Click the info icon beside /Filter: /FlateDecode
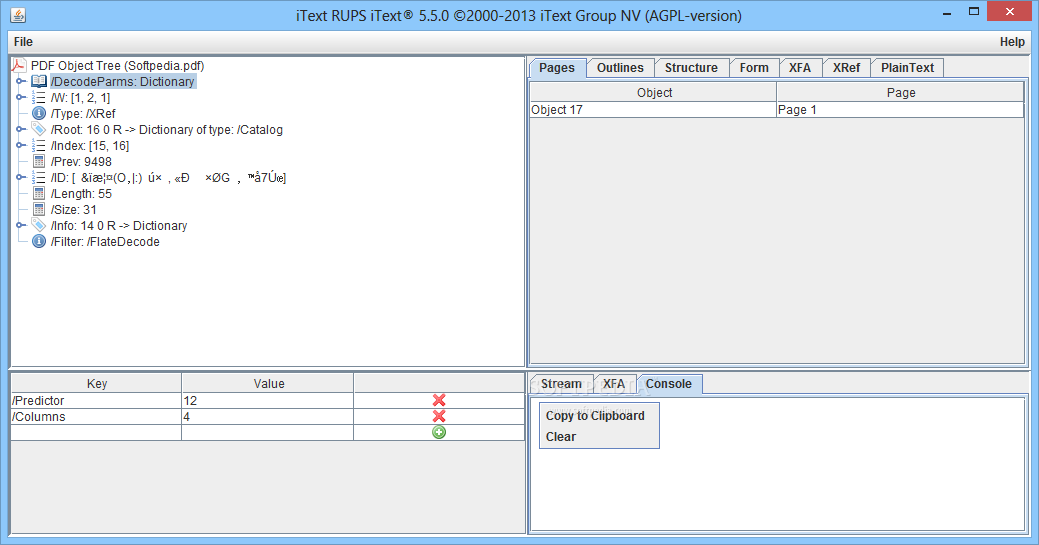This screenshot has width=1039, height=545. tap(39, 241)
